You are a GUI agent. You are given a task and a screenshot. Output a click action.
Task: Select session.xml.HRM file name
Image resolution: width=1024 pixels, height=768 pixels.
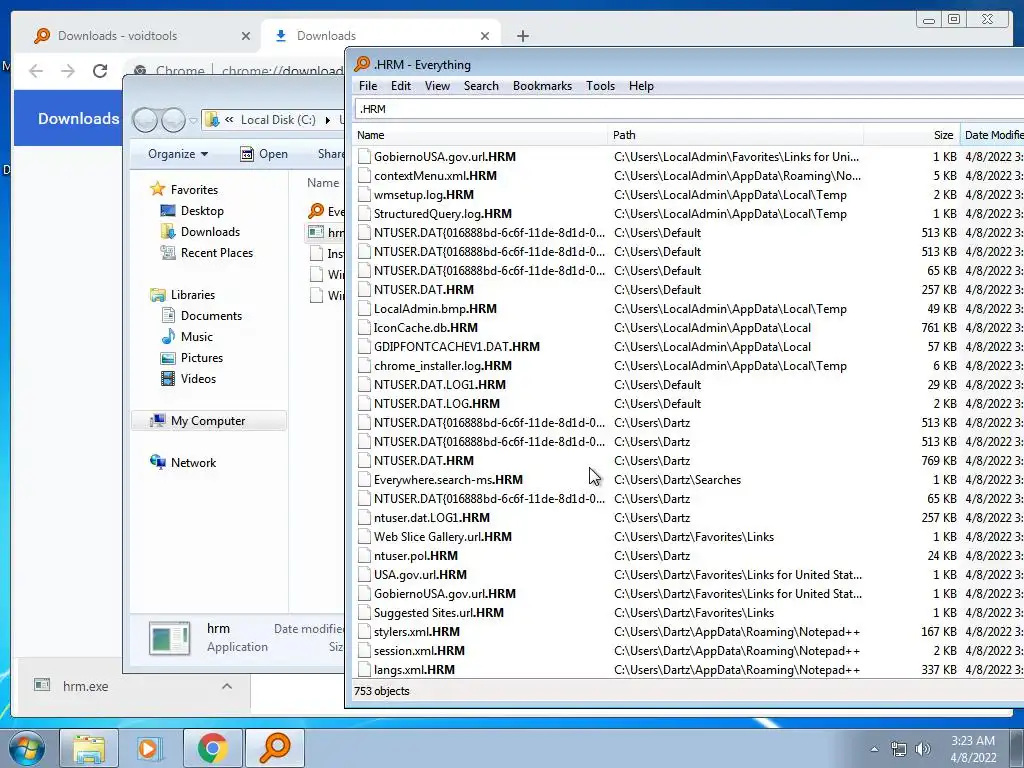[419, 651]
